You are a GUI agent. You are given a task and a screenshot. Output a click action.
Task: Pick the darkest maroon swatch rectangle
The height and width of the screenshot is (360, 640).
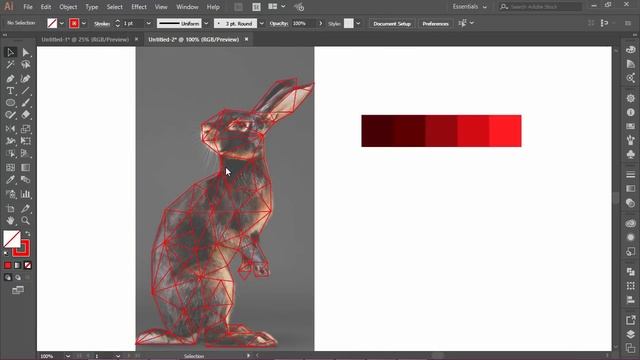click(378, 131)
